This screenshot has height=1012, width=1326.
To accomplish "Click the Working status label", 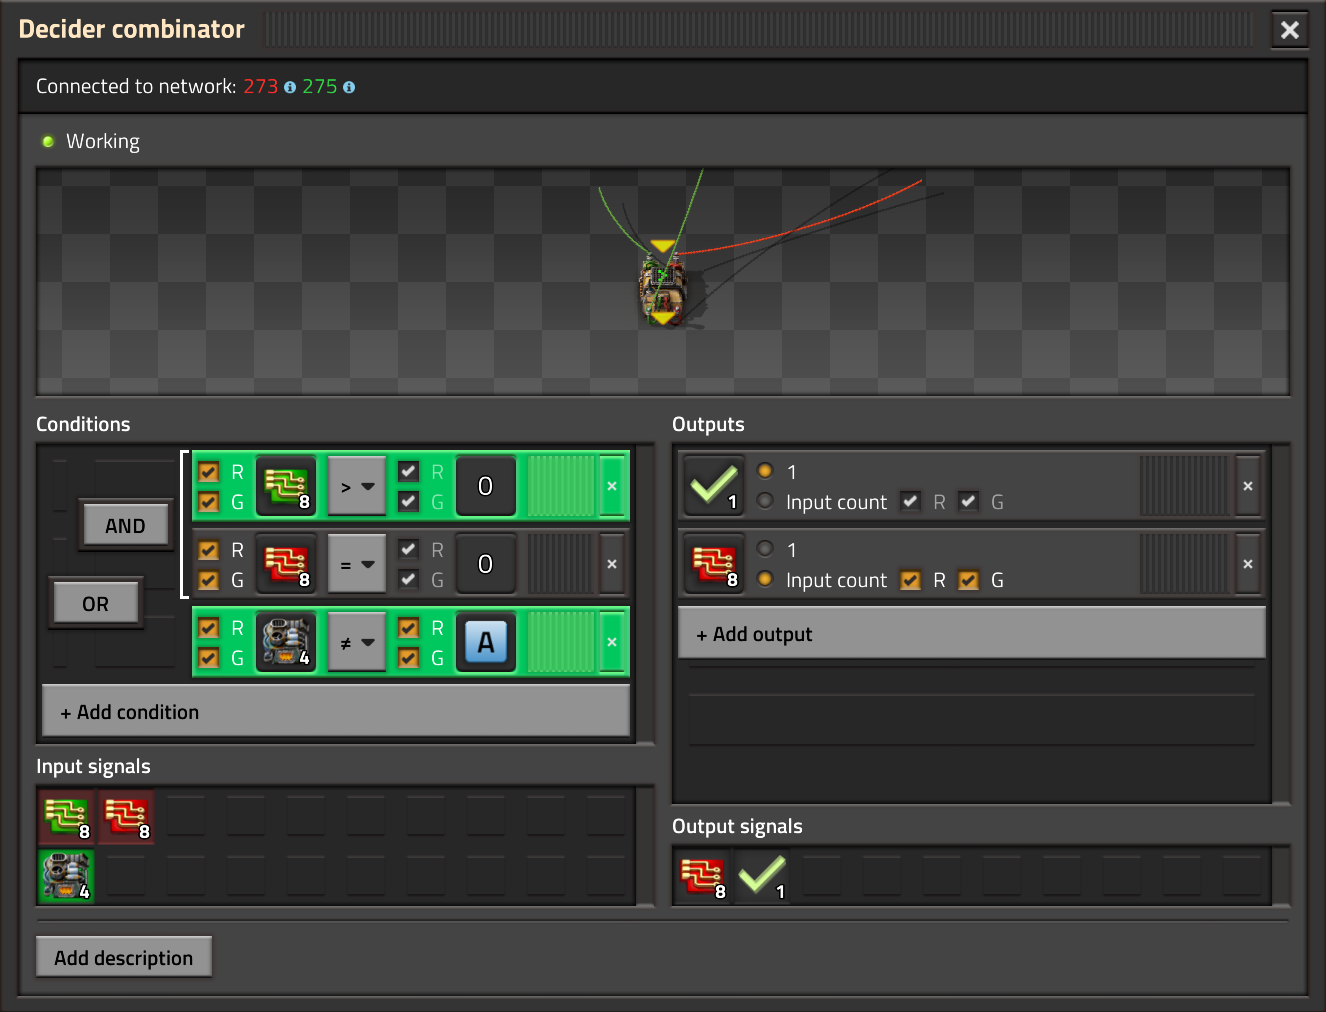I will (x=102, y=141).
